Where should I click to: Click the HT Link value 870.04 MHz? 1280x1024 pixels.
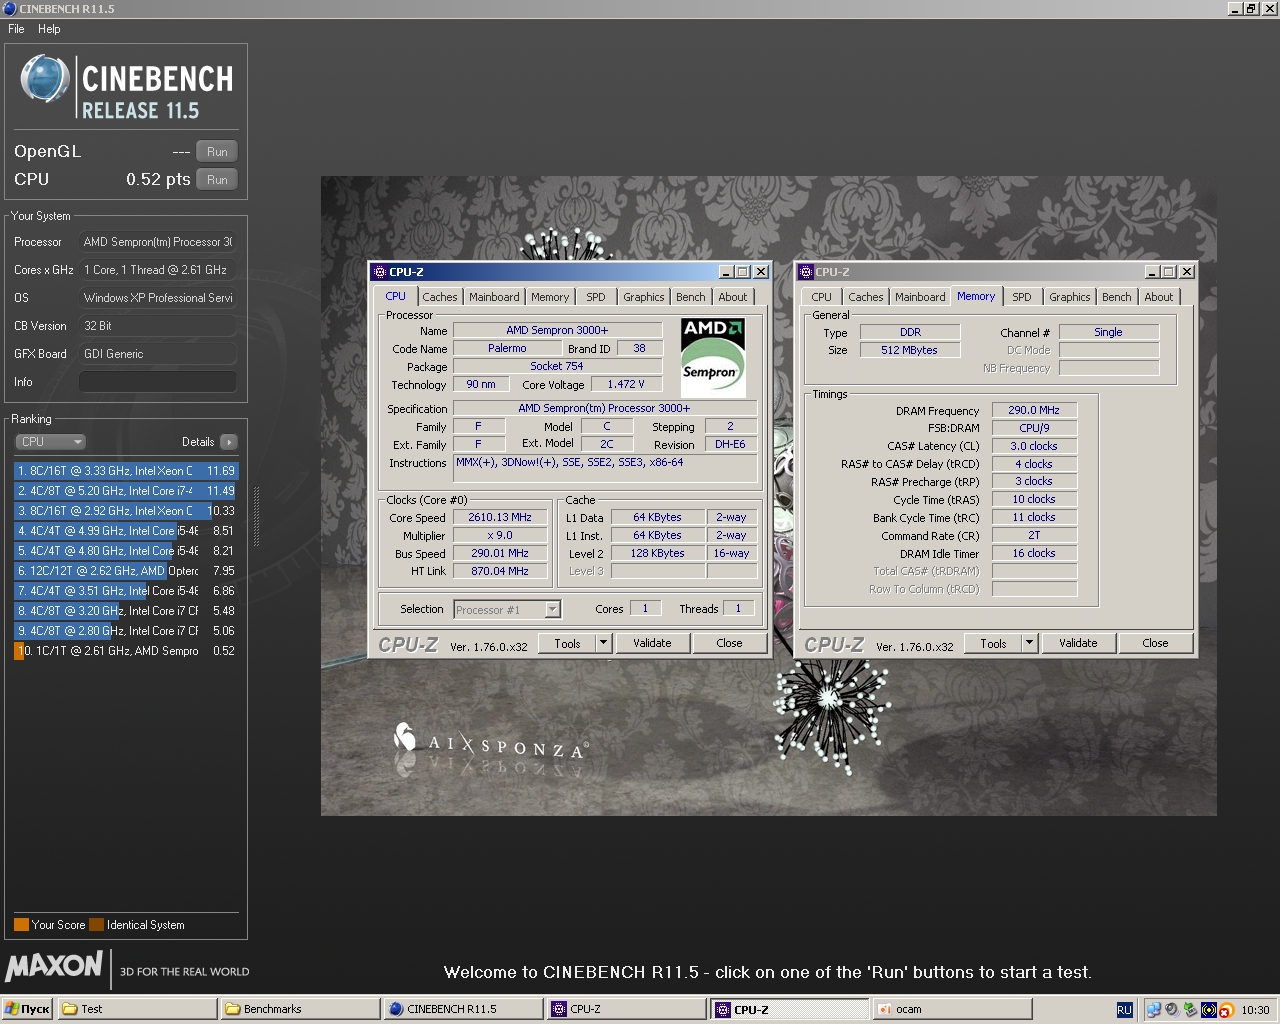click(500, 571)
